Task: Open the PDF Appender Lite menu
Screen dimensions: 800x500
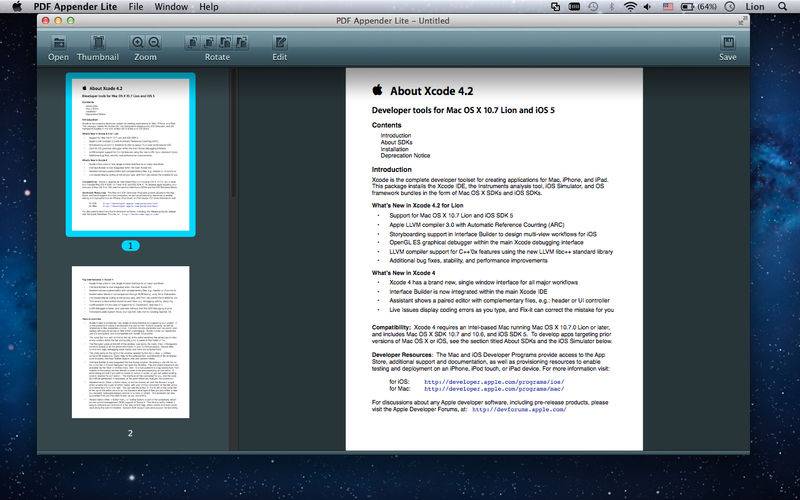Action: click(x=76, y=7)
